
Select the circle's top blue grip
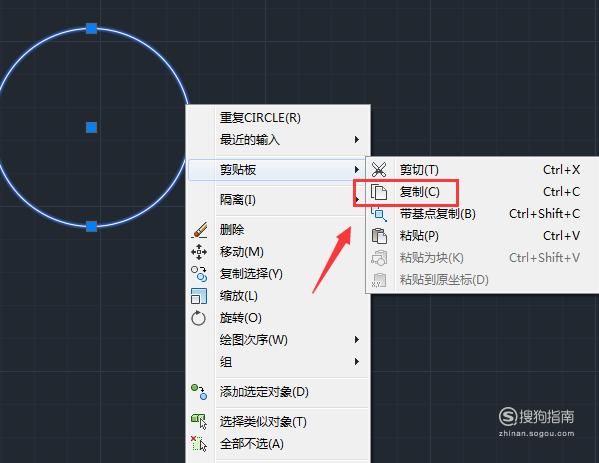click(91, 28)
